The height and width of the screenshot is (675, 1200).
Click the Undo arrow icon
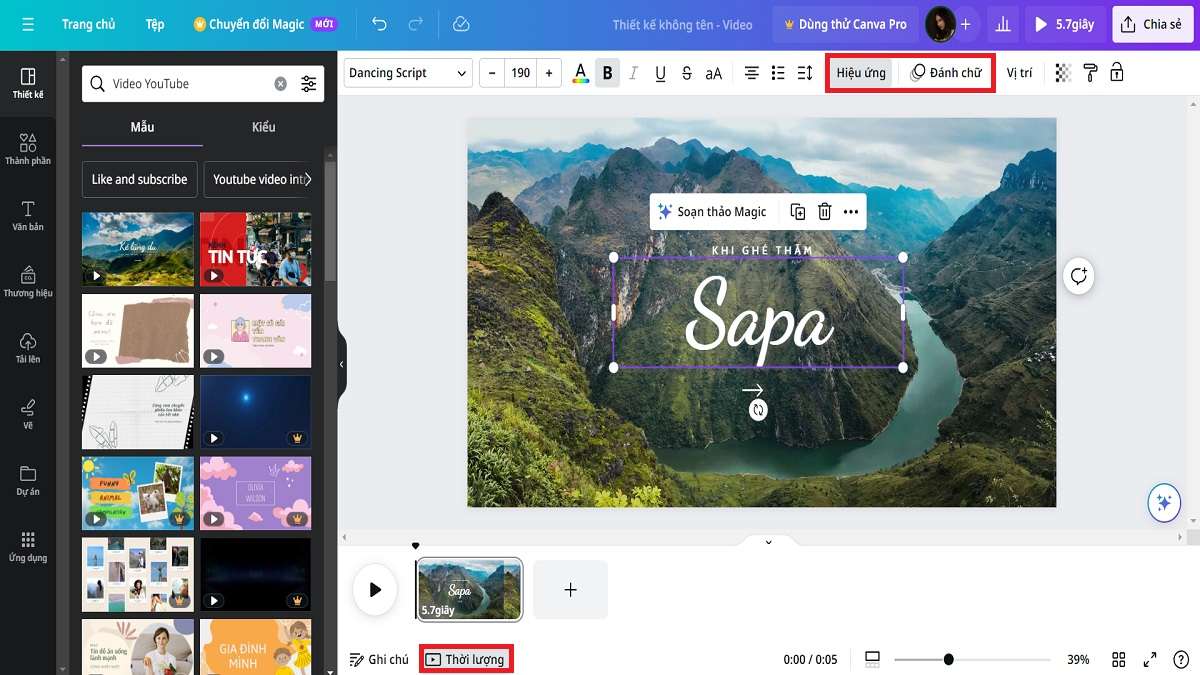[x=379, y=24]
